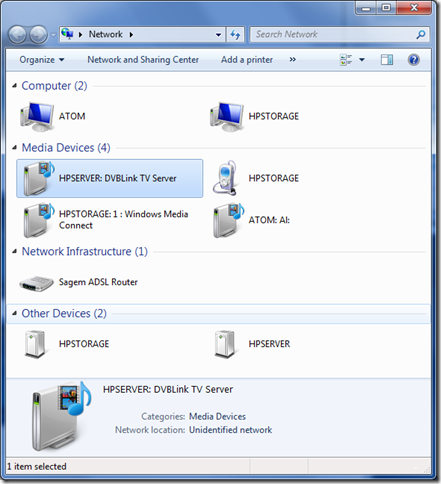
Task: Click the Network icon in the address bar
Action: click(67, 34)
